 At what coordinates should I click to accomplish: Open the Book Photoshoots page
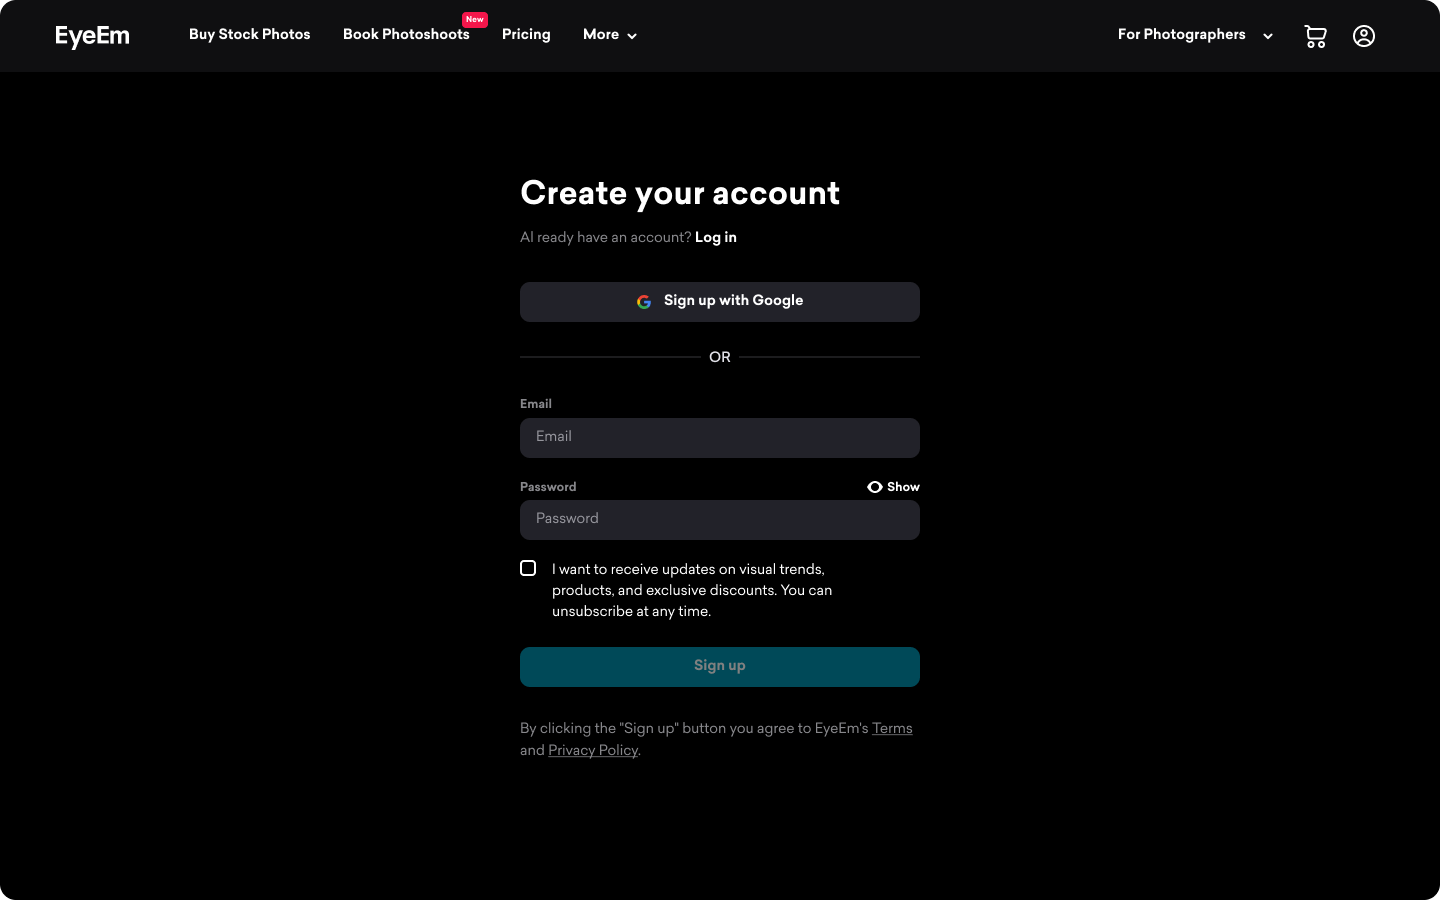click(x=406, y=34)
